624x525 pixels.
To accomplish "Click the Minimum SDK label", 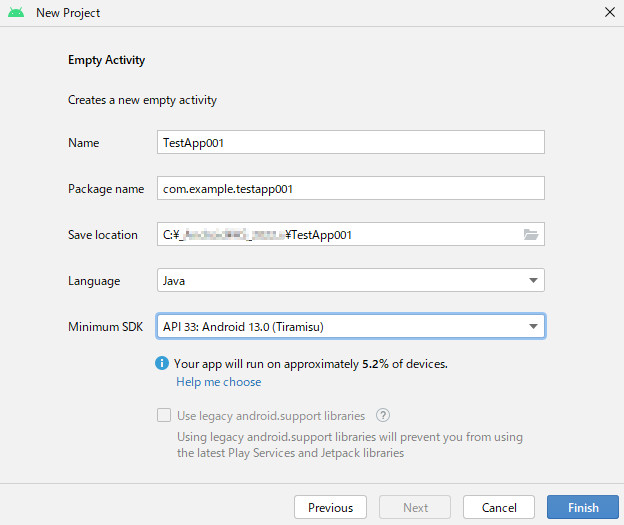I will coord(105,327).
